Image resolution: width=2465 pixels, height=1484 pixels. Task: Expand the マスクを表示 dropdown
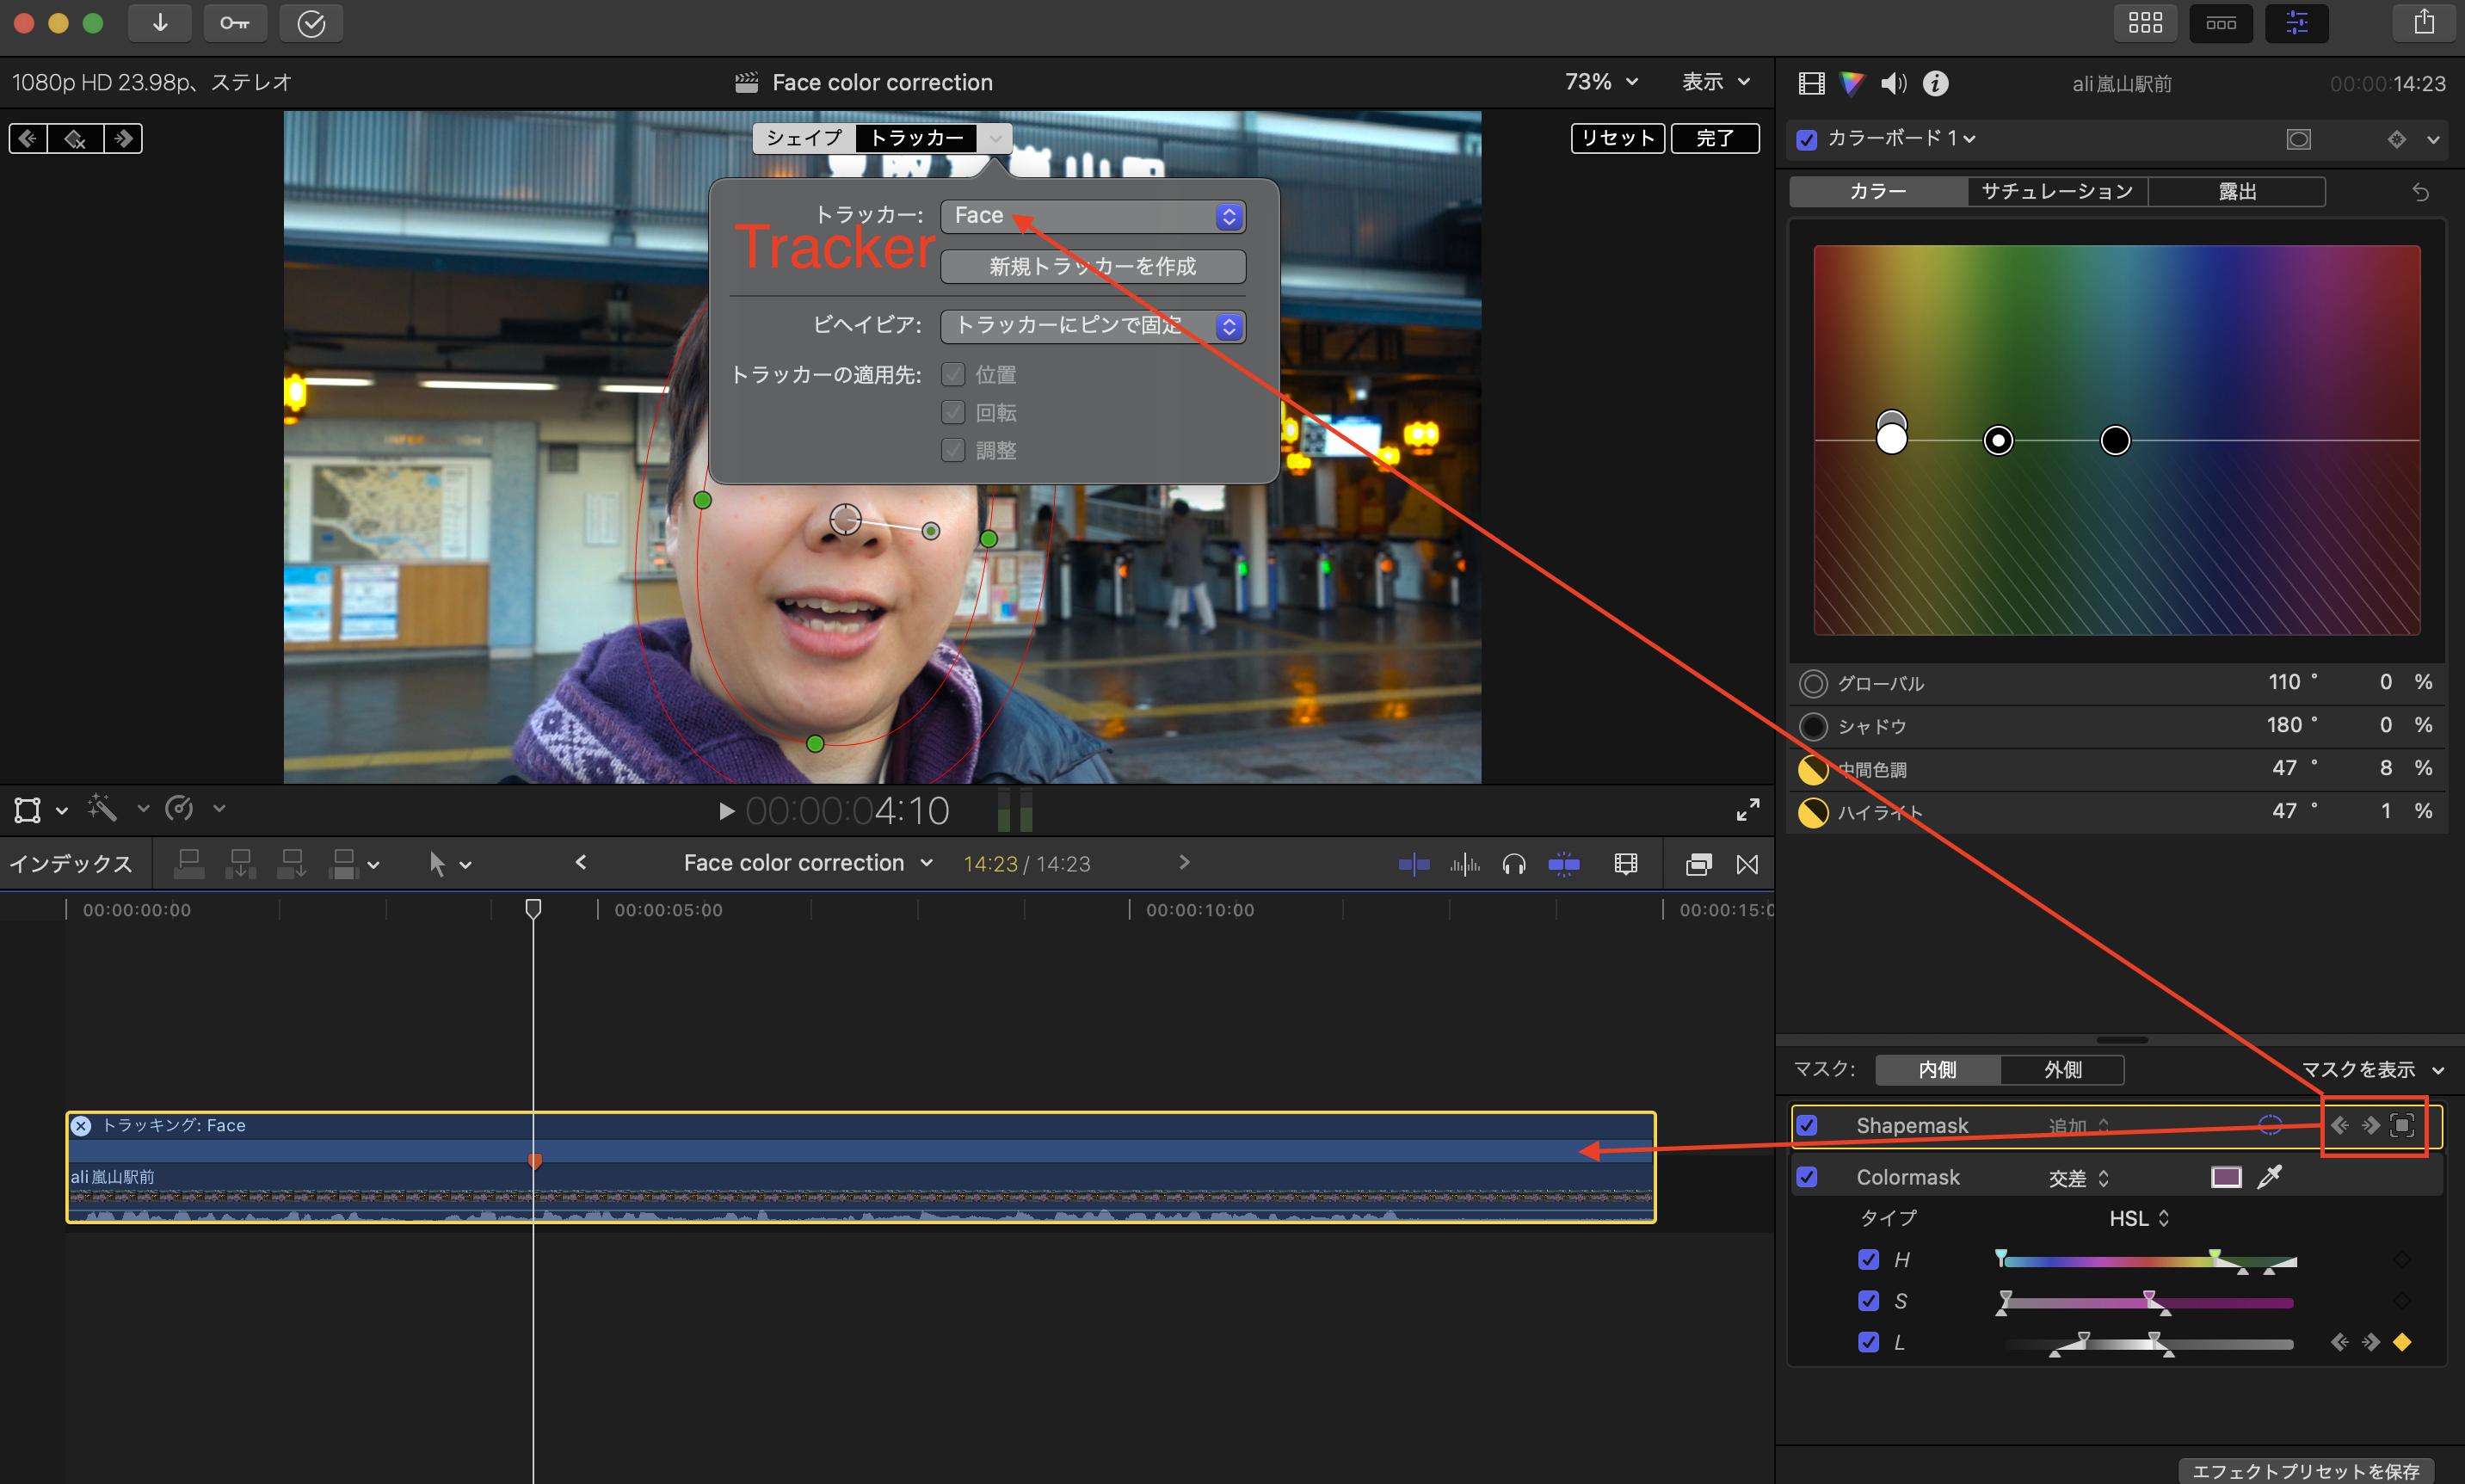[2372, 1070]
